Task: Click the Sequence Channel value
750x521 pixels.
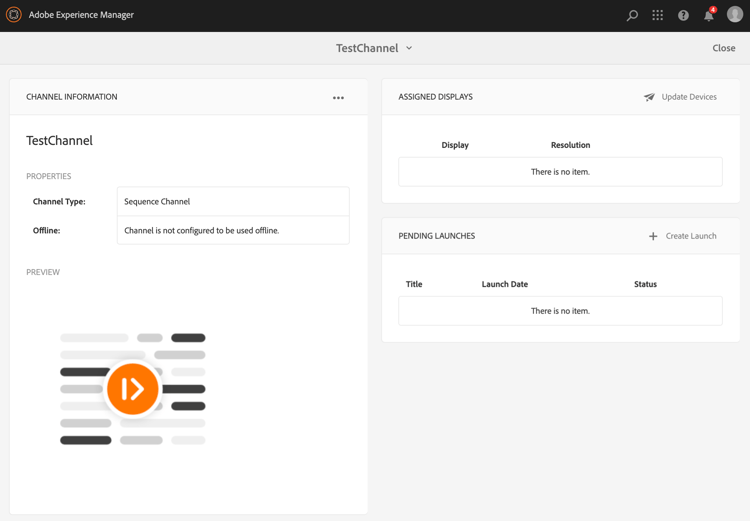Action: 157,201
